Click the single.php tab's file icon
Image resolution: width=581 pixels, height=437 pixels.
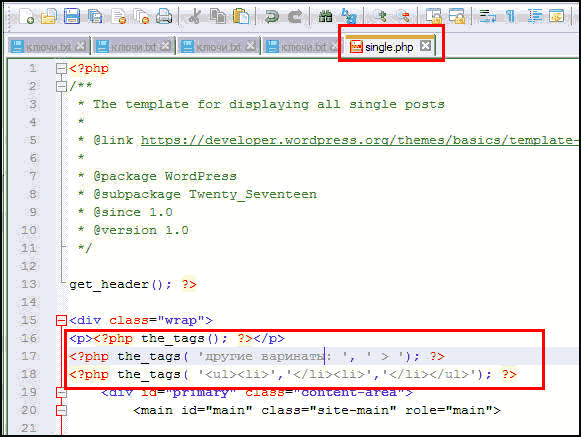[356, 47]
